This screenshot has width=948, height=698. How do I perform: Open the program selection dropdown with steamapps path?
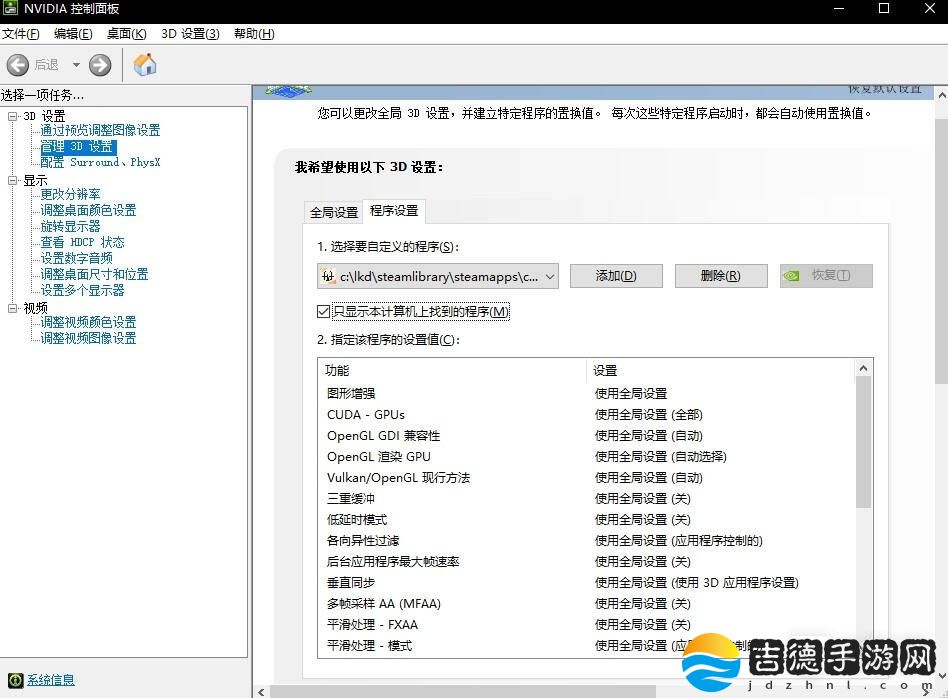(438, 276)
